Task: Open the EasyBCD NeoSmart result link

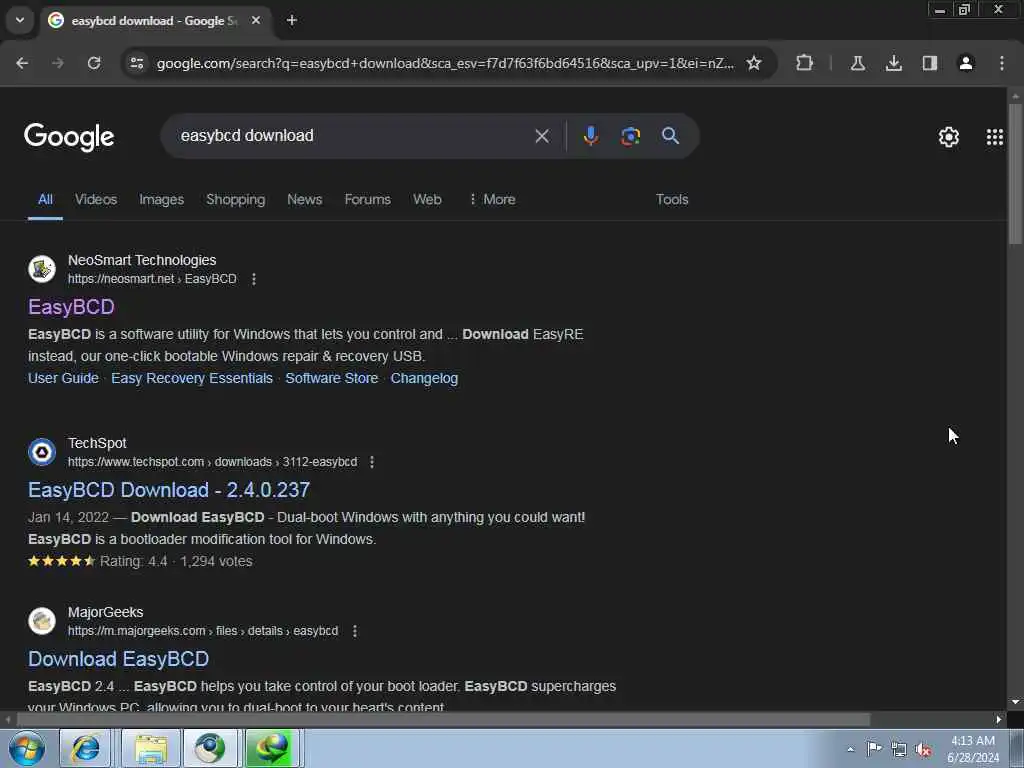Action: point(71,307)
